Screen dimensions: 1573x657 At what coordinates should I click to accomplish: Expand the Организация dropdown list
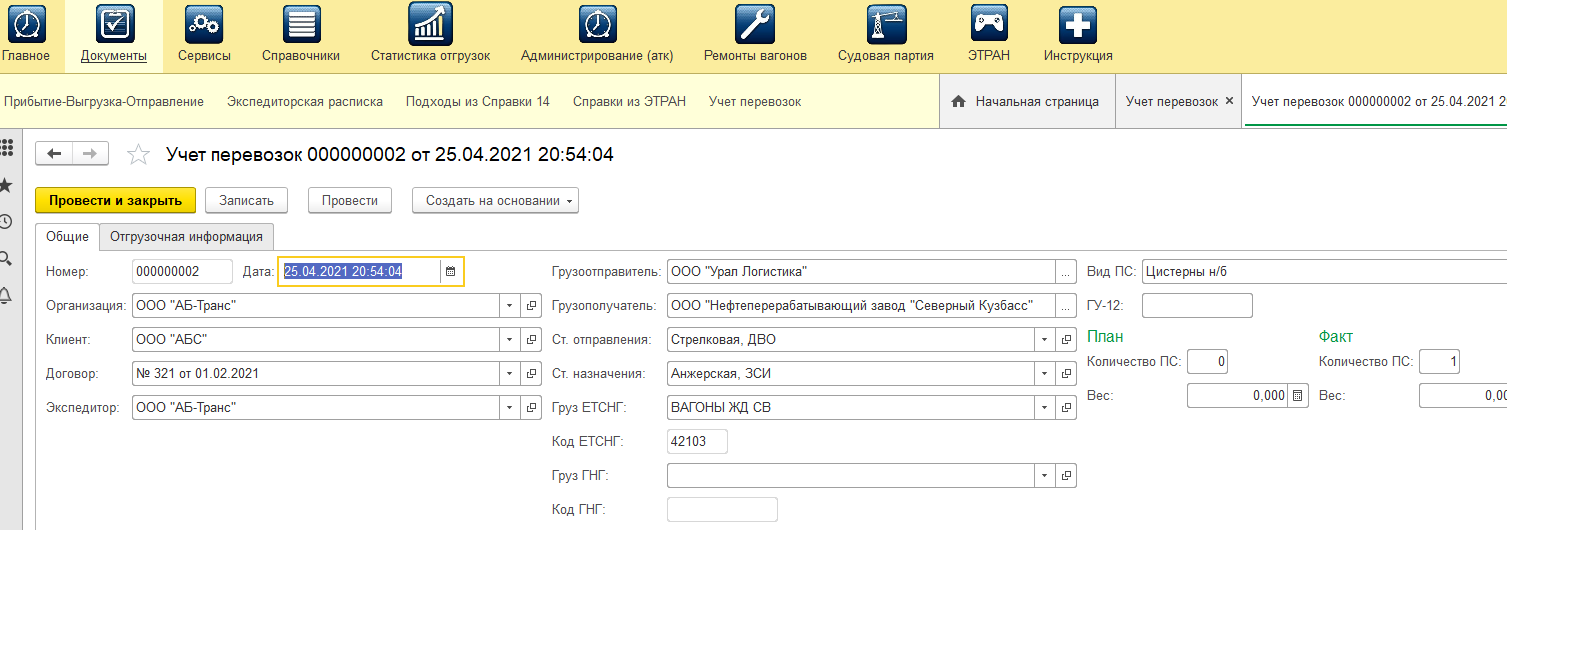click(509, 306)
